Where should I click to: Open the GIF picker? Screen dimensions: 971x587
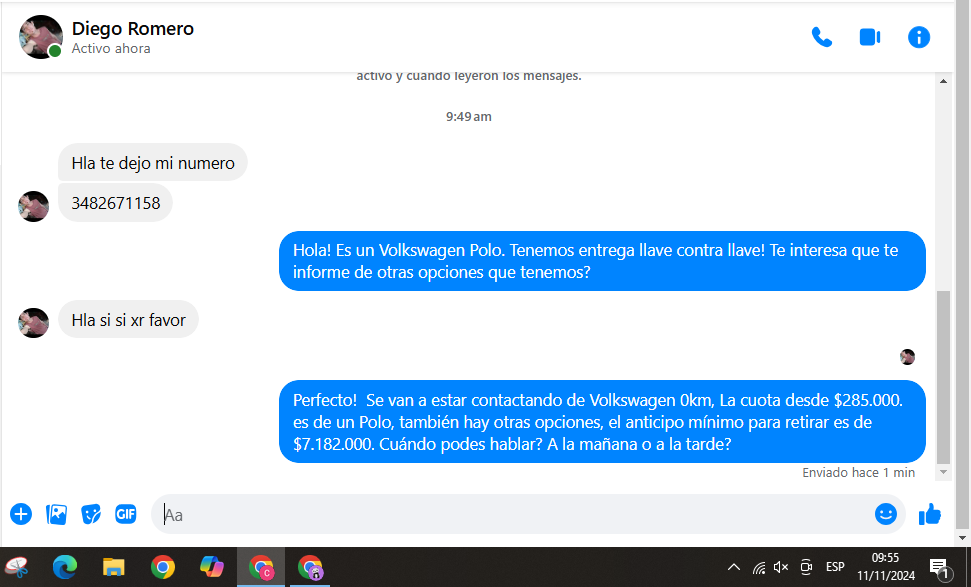(x=125, y=514)
